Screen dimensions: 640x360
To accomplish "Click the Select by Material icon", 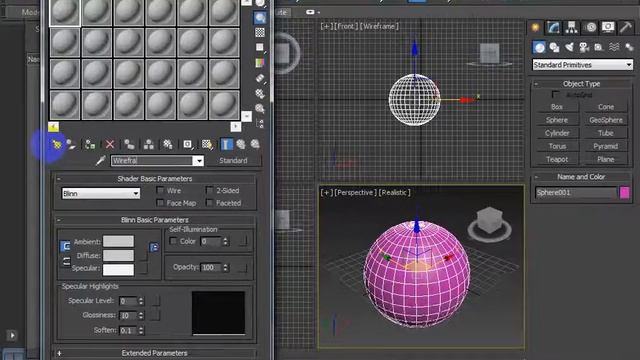I will 260,109.
